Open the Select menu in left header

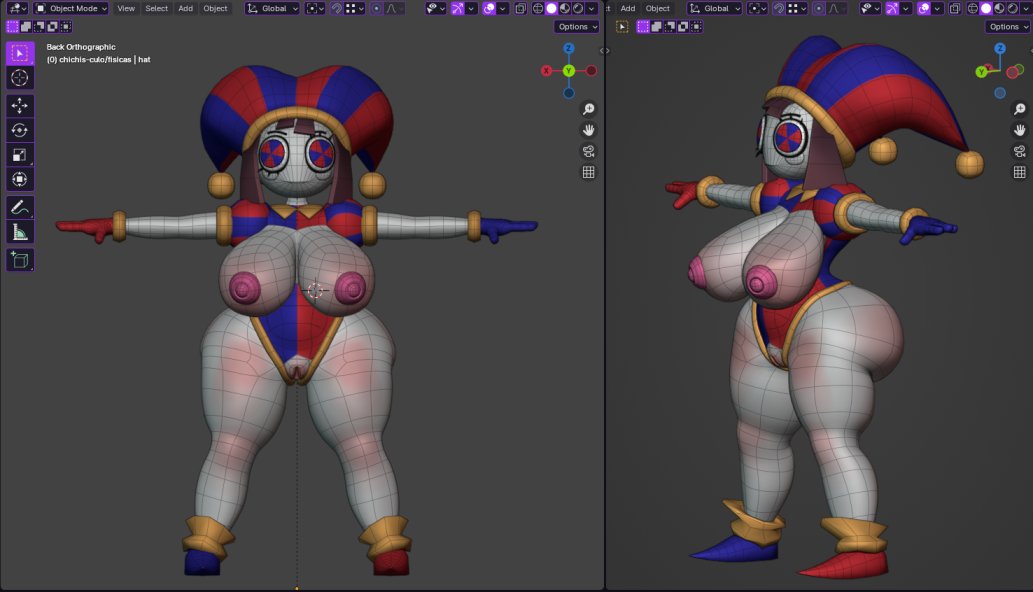(157, 8)
